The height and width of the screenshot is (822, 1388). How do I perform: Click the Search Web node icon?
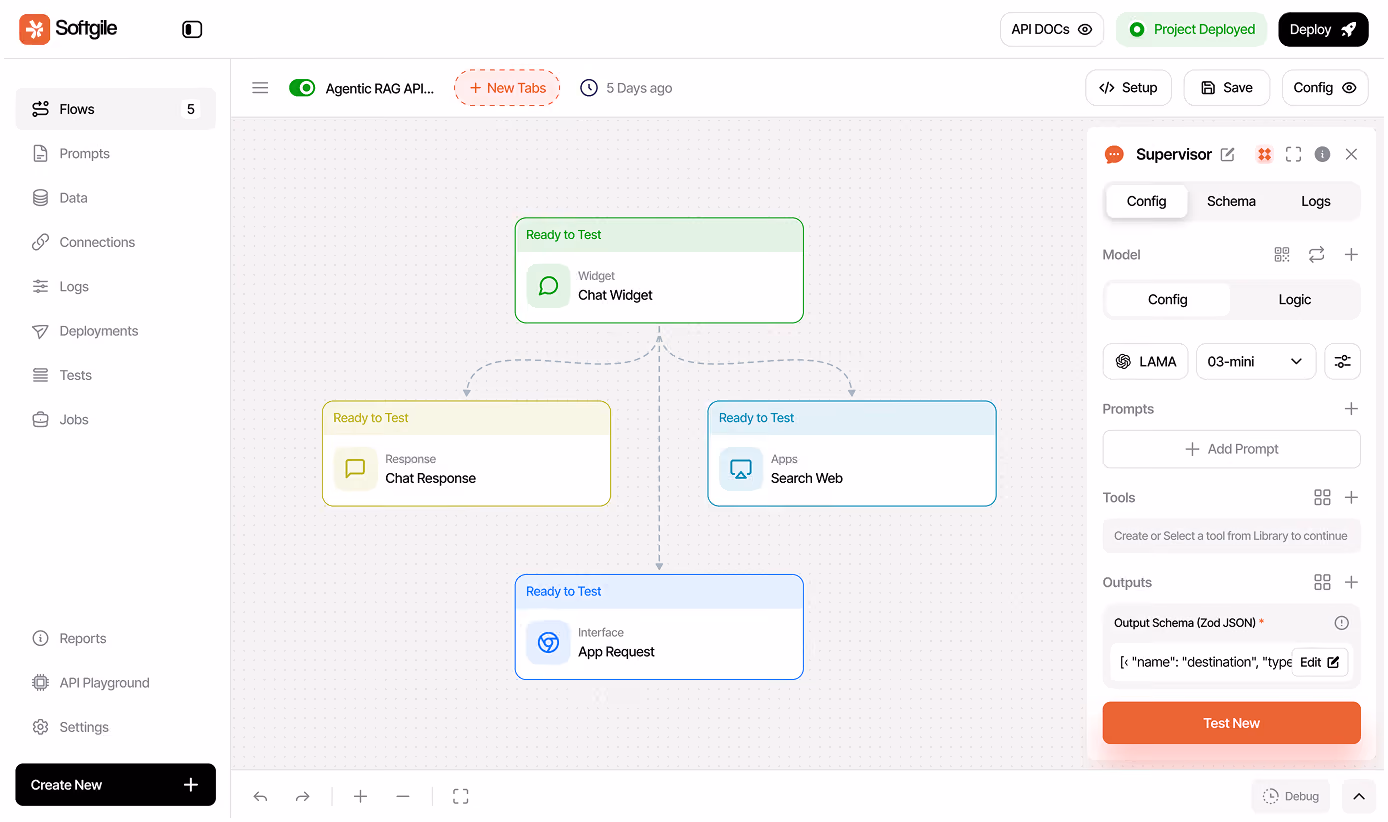[740, 469]
